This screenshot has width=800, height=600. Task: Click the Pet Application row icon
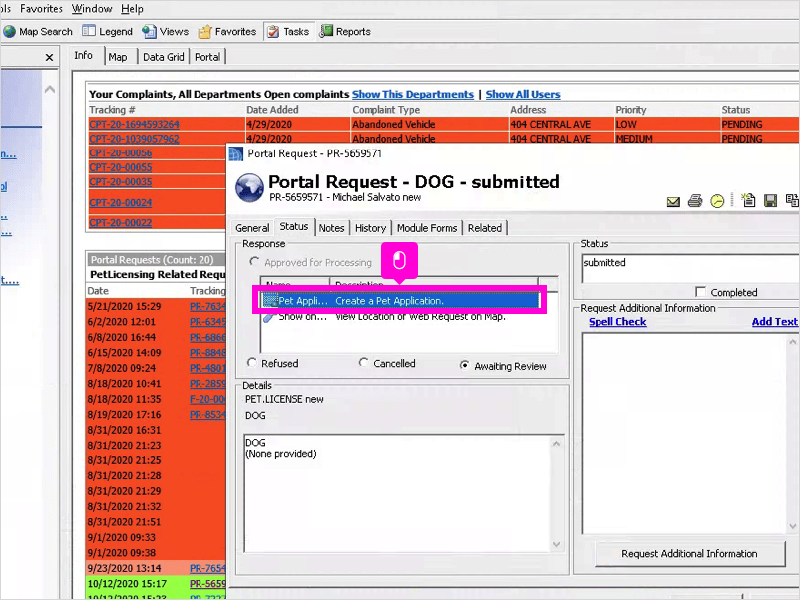click(270, 301)
